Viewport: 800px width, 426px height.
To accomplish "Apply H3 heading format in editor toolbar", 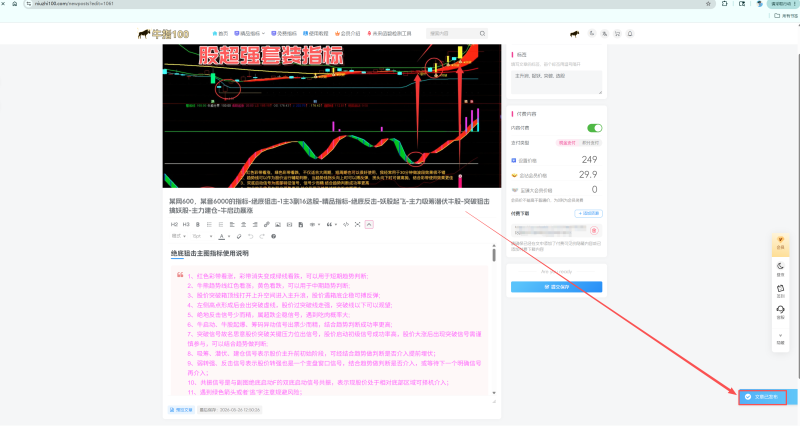I will click(186, 224).
